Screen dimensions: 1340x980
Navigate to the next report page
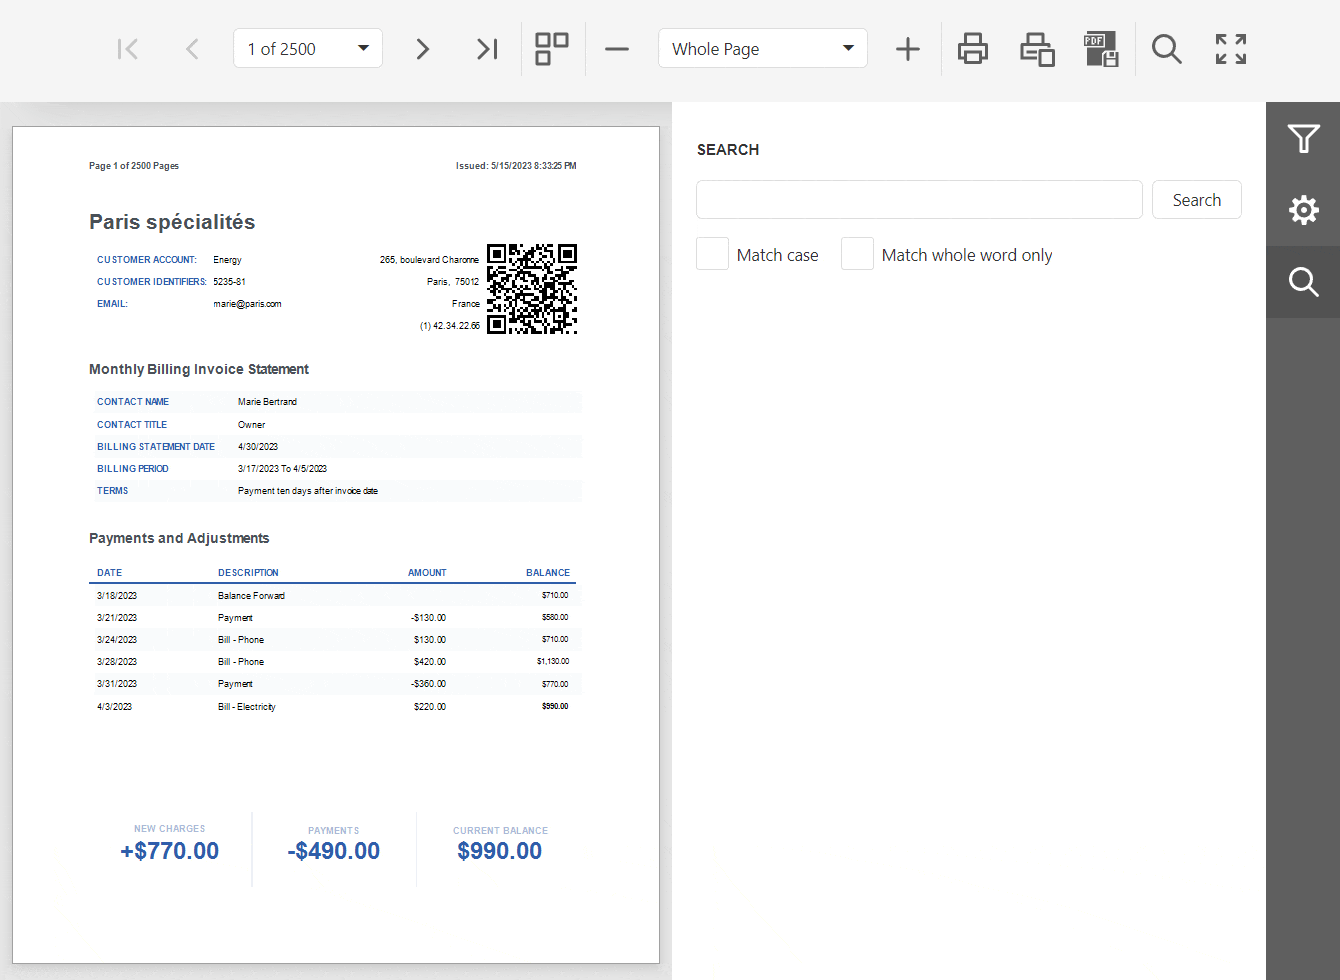coord(422,48)
